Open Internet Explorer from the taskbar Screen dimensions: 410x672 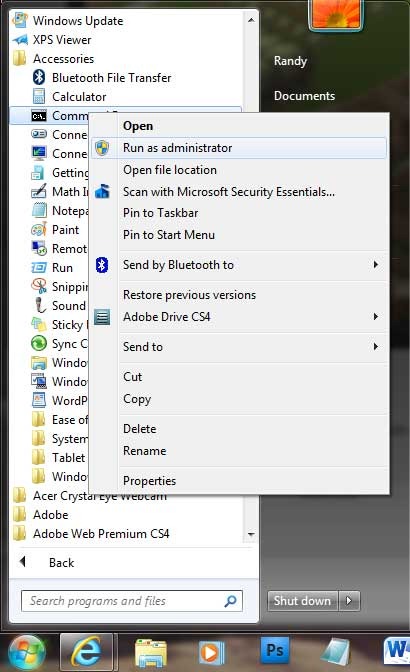87,652
